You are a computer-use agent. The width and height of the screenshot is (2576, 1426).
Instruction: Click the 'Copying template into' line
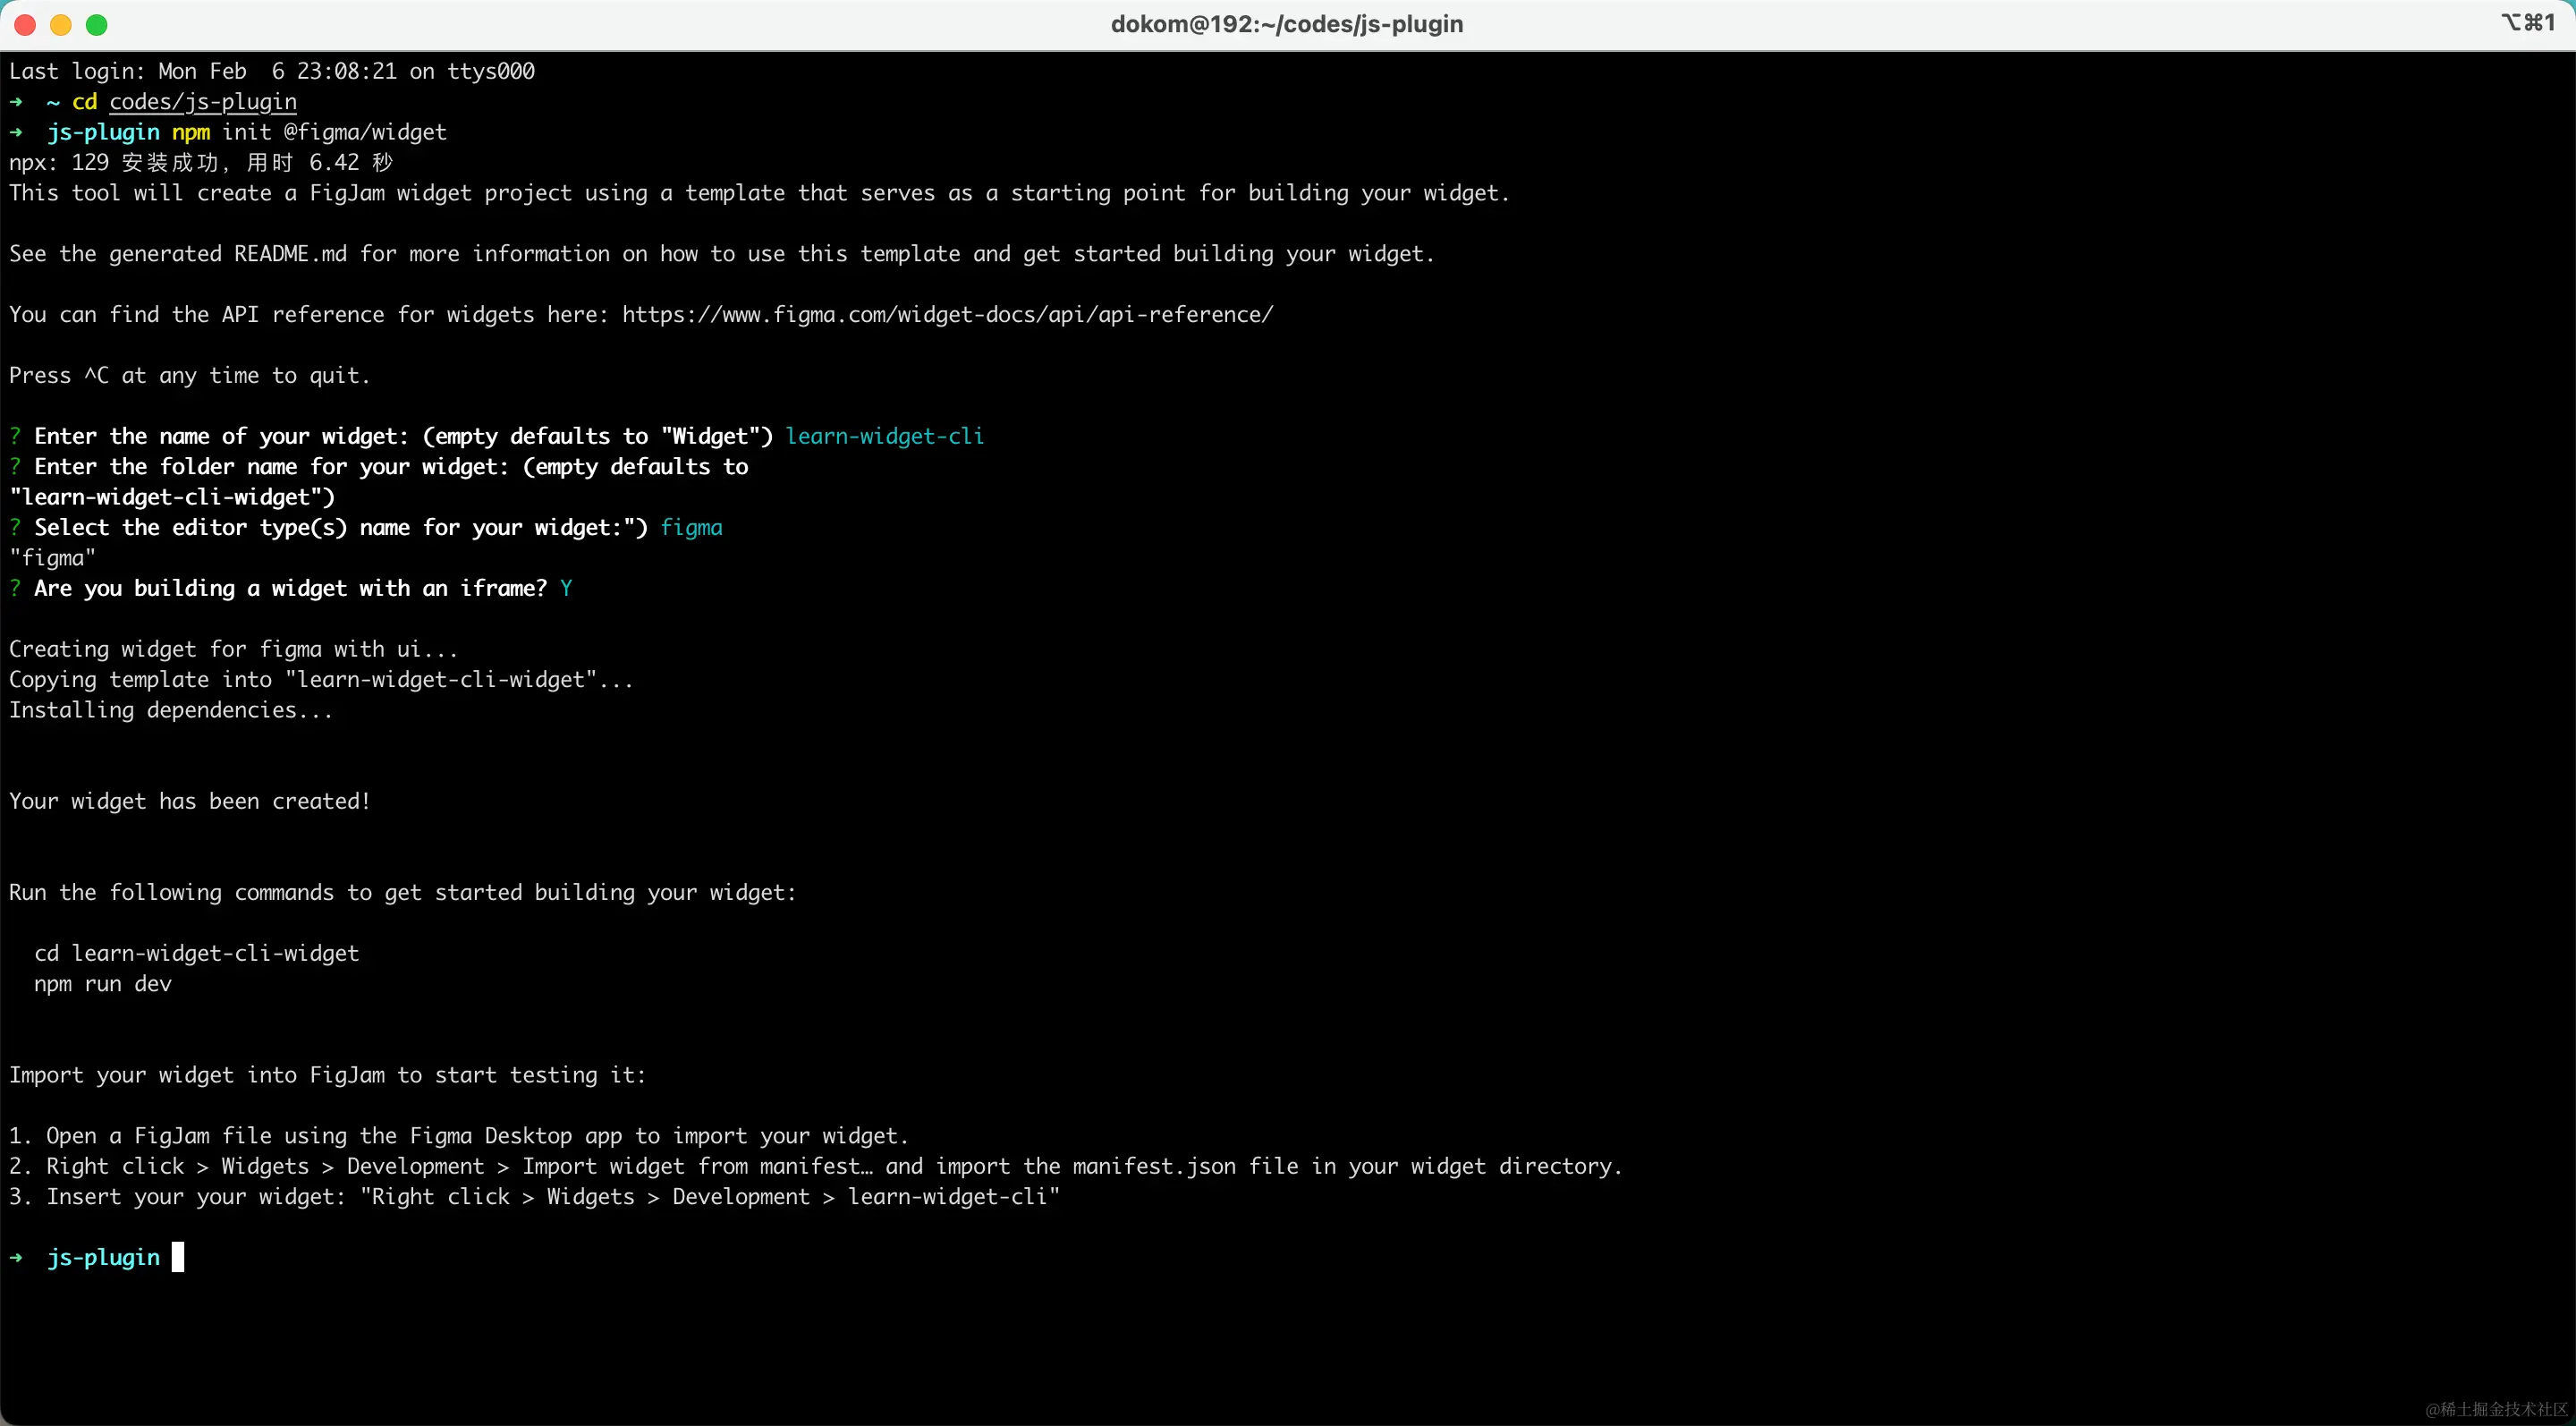coord(322,680)
